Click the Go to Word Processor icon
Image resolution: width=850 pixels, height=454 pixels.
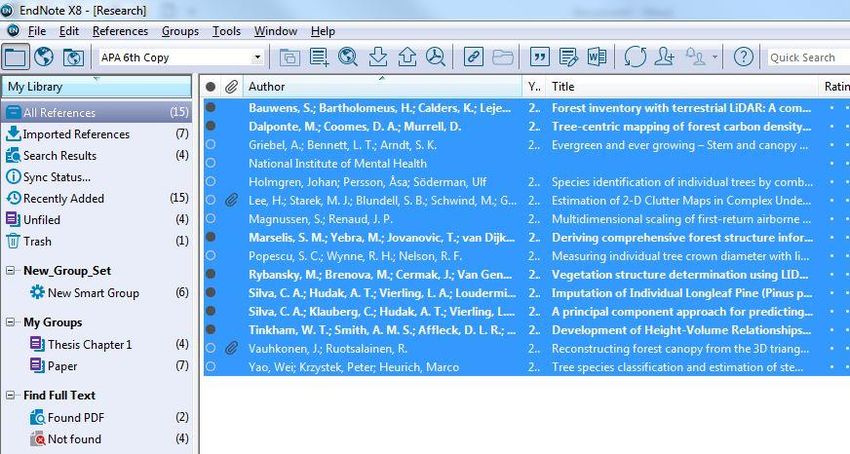pos(597,56)
